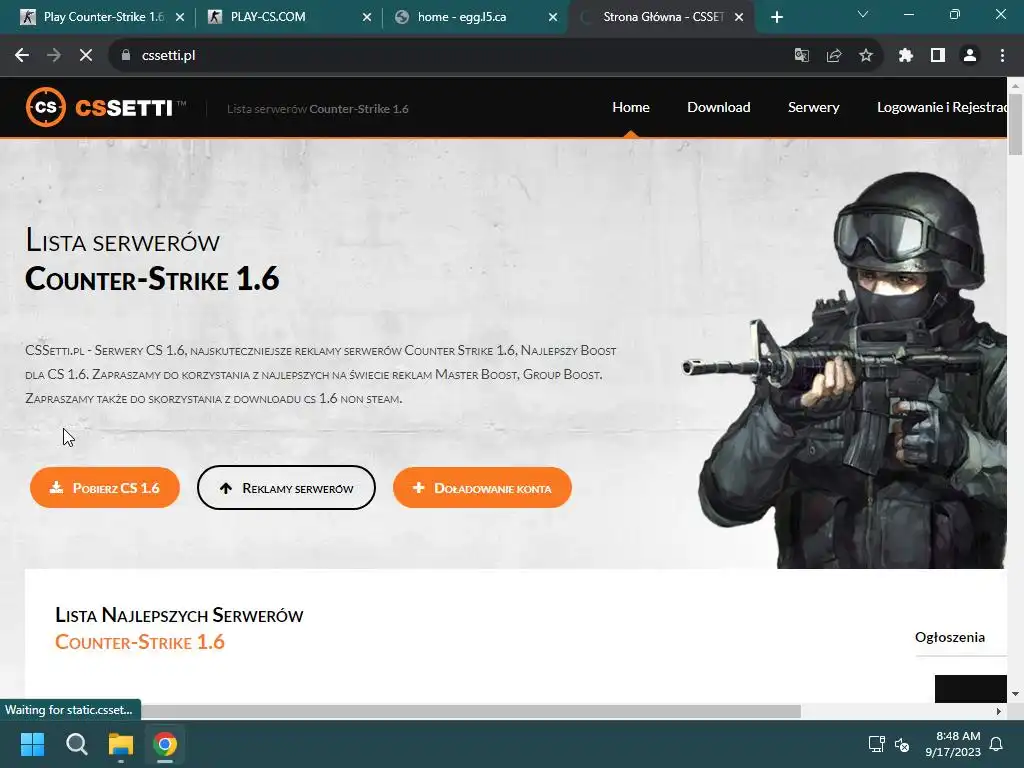Open Windows taskbar search
The height and width of the screenshot is (768, 1024).
[76, 744]
